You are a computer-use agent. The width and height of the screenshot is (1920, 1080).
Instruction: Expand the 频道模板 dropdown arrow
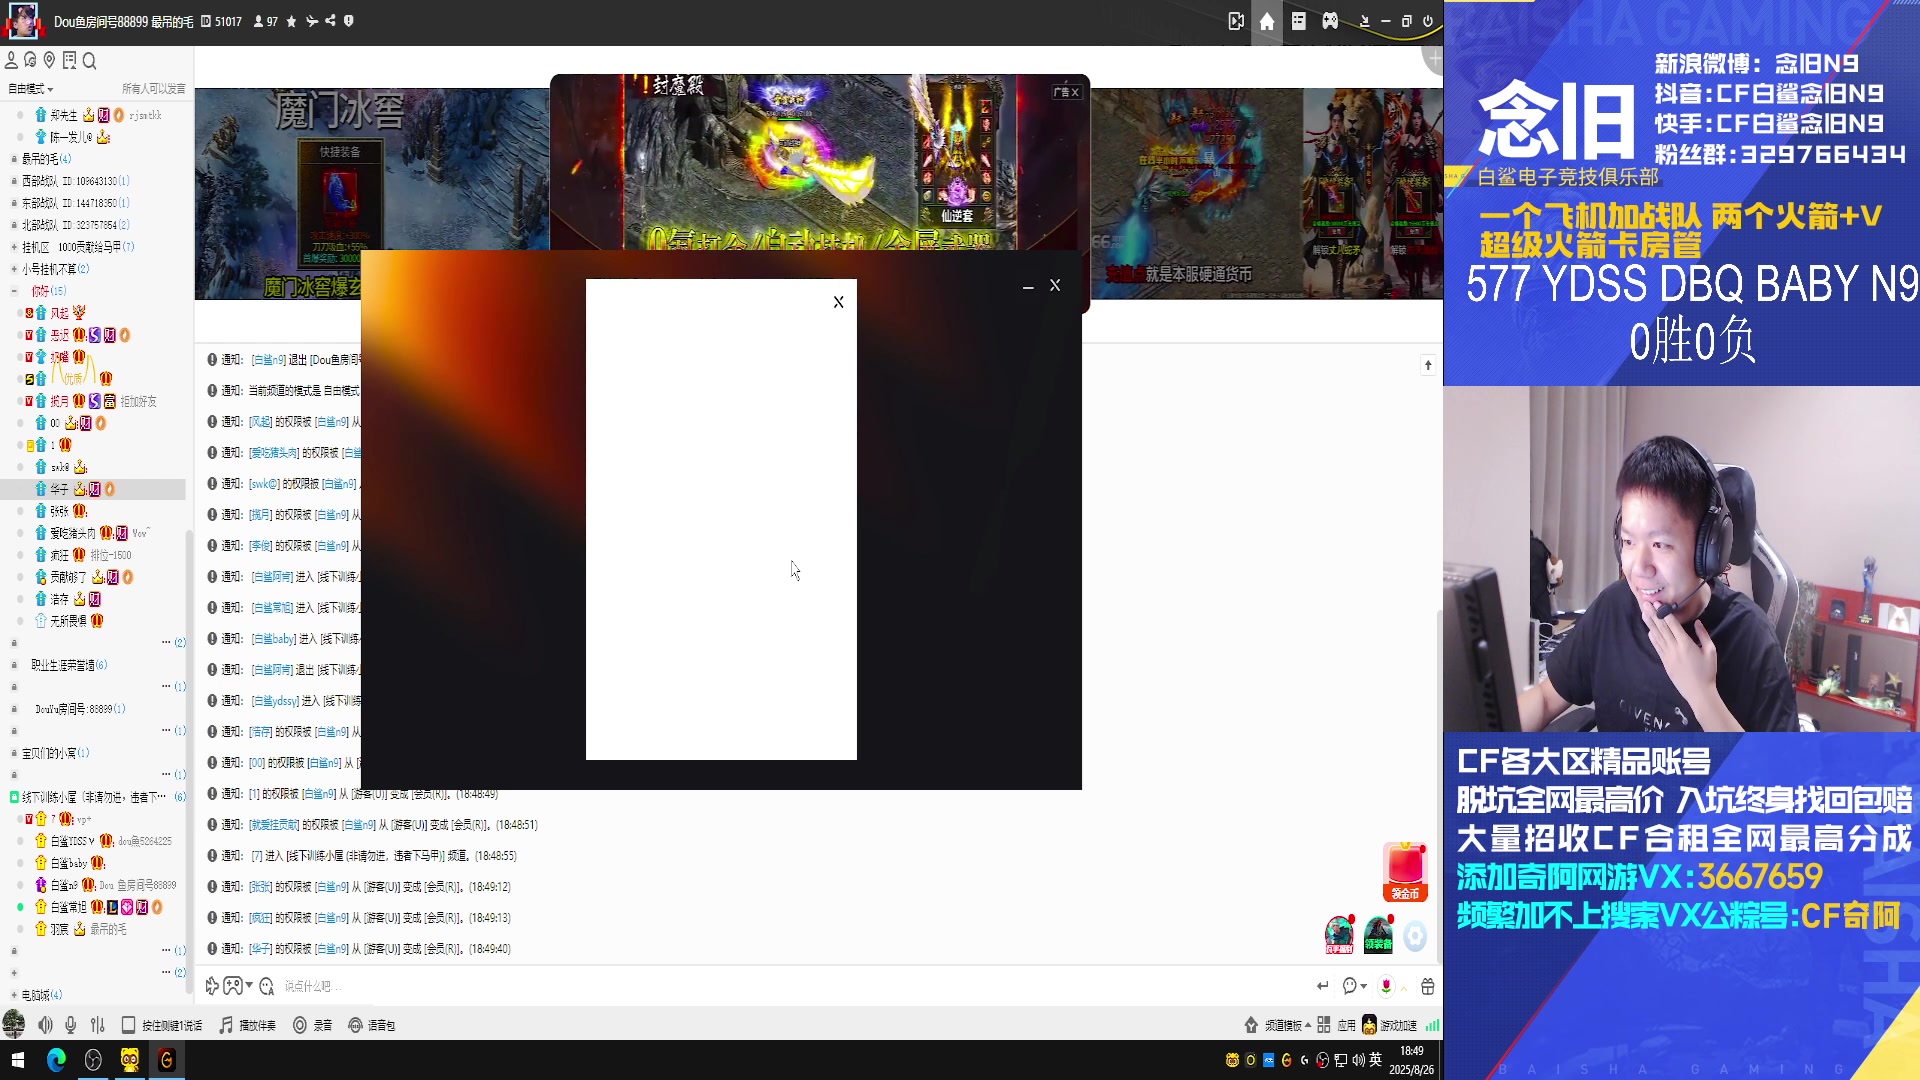[1308, 1026]
